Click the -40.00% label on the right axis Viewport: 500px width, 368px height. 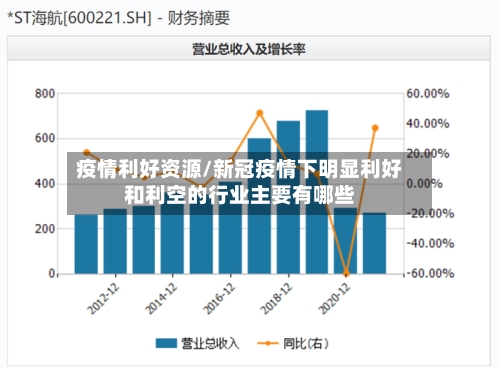(430, 243)
